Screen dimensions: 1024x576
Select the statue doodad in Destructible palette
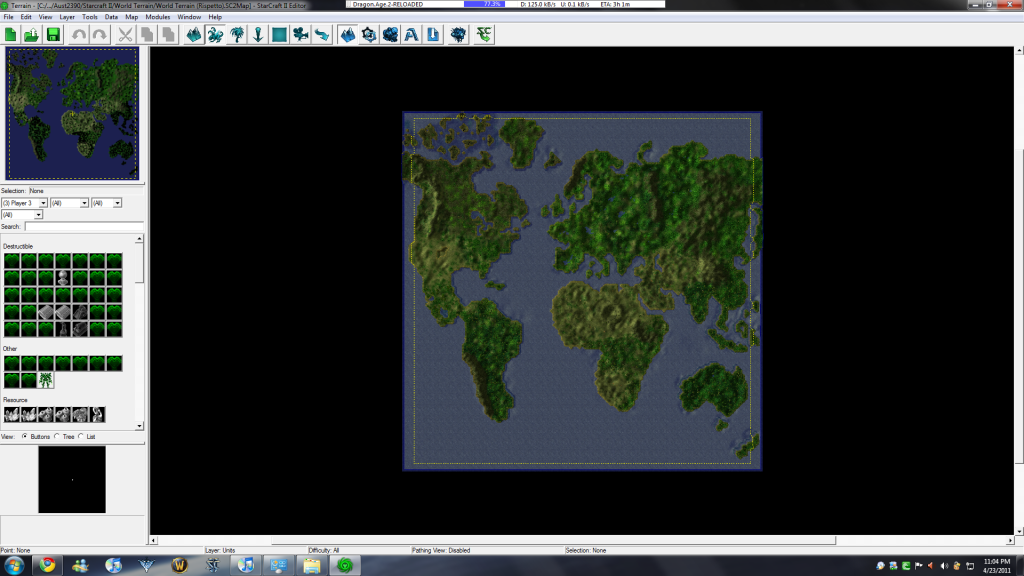63,278
